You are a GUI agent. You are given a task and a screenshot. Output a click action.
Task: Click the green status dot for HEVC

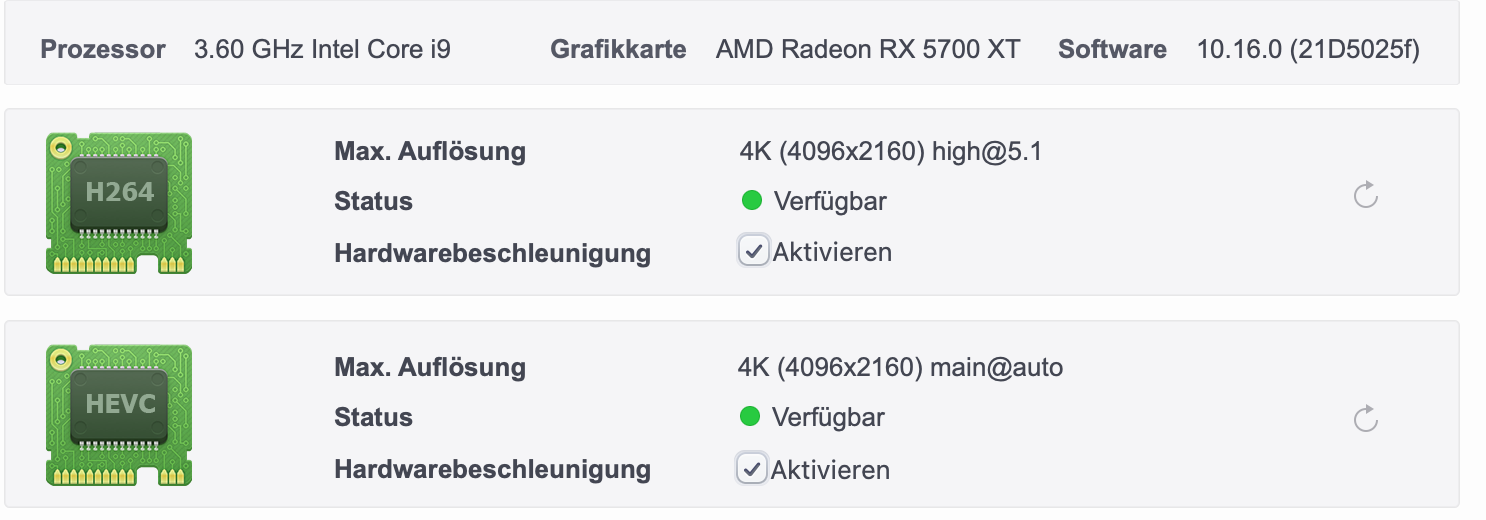click(x=750, y=416)
